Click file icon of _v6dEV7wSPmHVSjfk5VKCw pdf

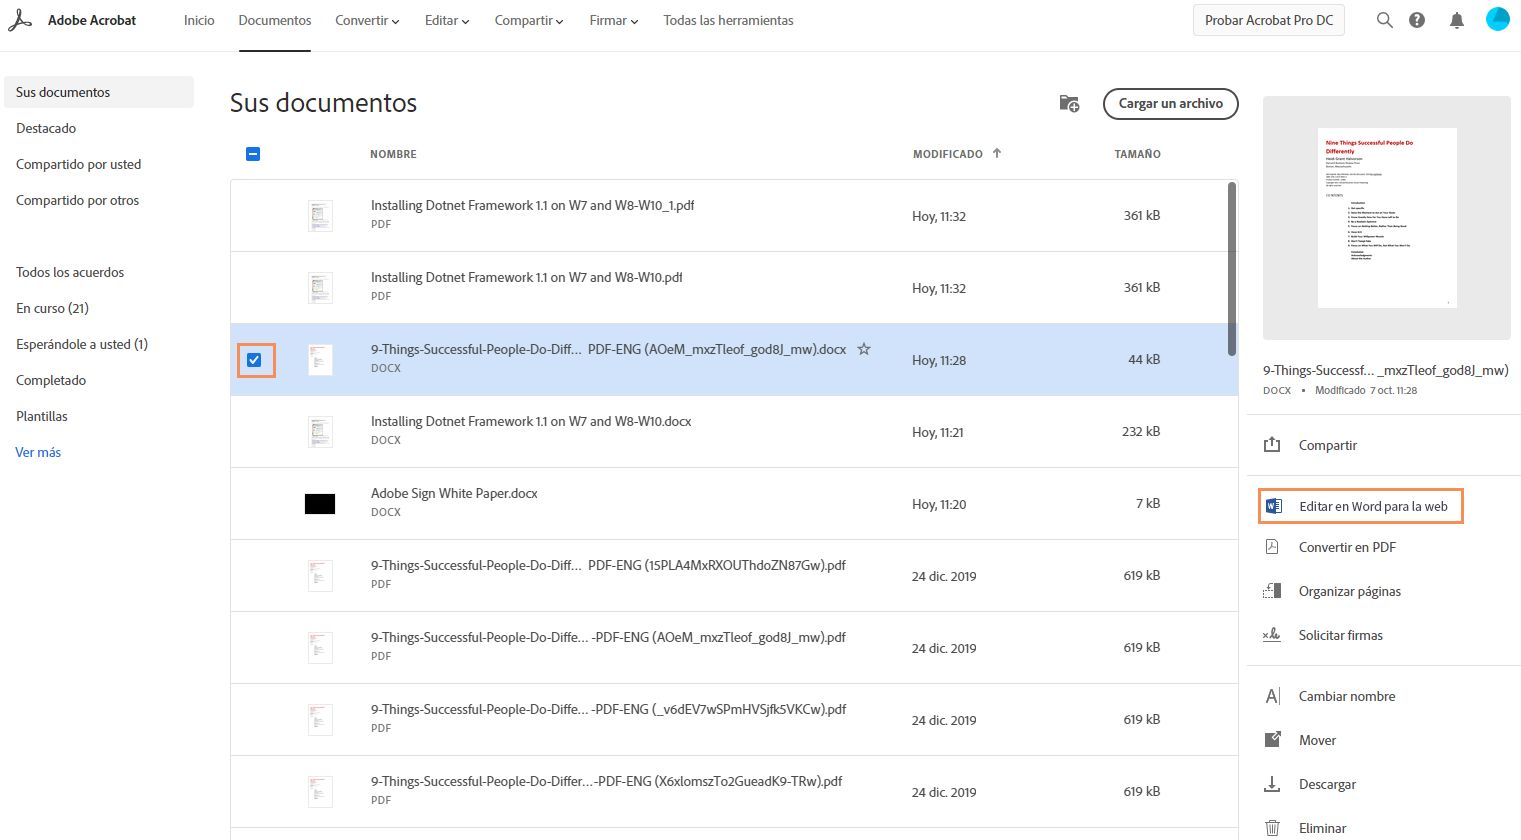pos(320,720)
